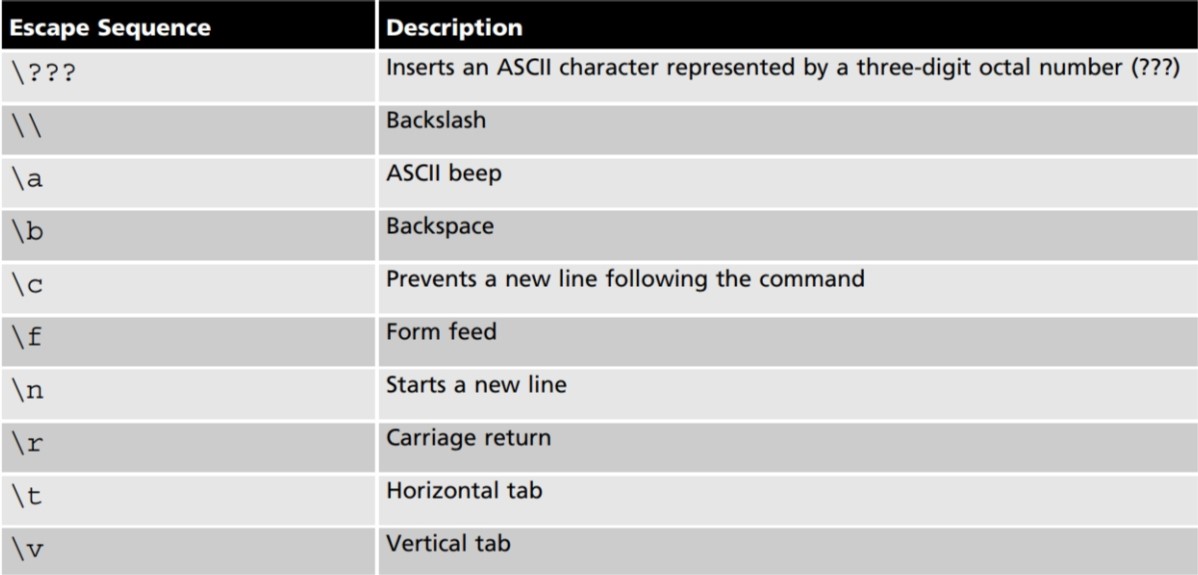
Task: Click the Backspace description text
Action: coord(440,226)
